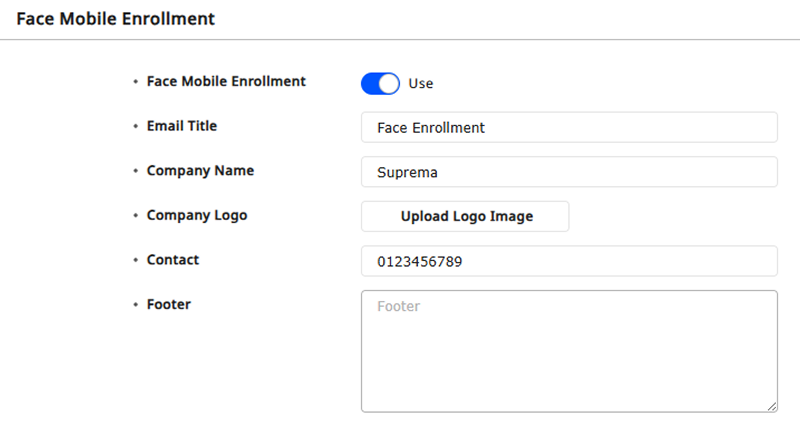Click the bullet before Footer
800x426 pixels.
135,305
